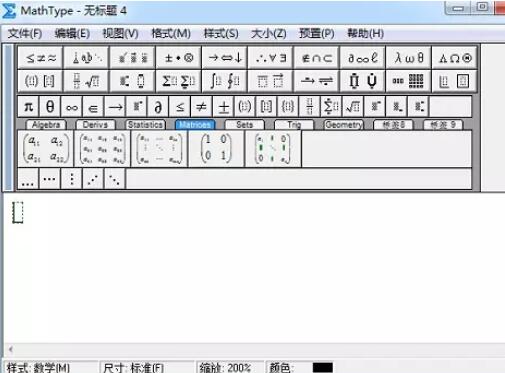Switch to the Sets tab
The width and height of the screenshot is (505, 373).
pyautogui.click(x=245, y=125)
